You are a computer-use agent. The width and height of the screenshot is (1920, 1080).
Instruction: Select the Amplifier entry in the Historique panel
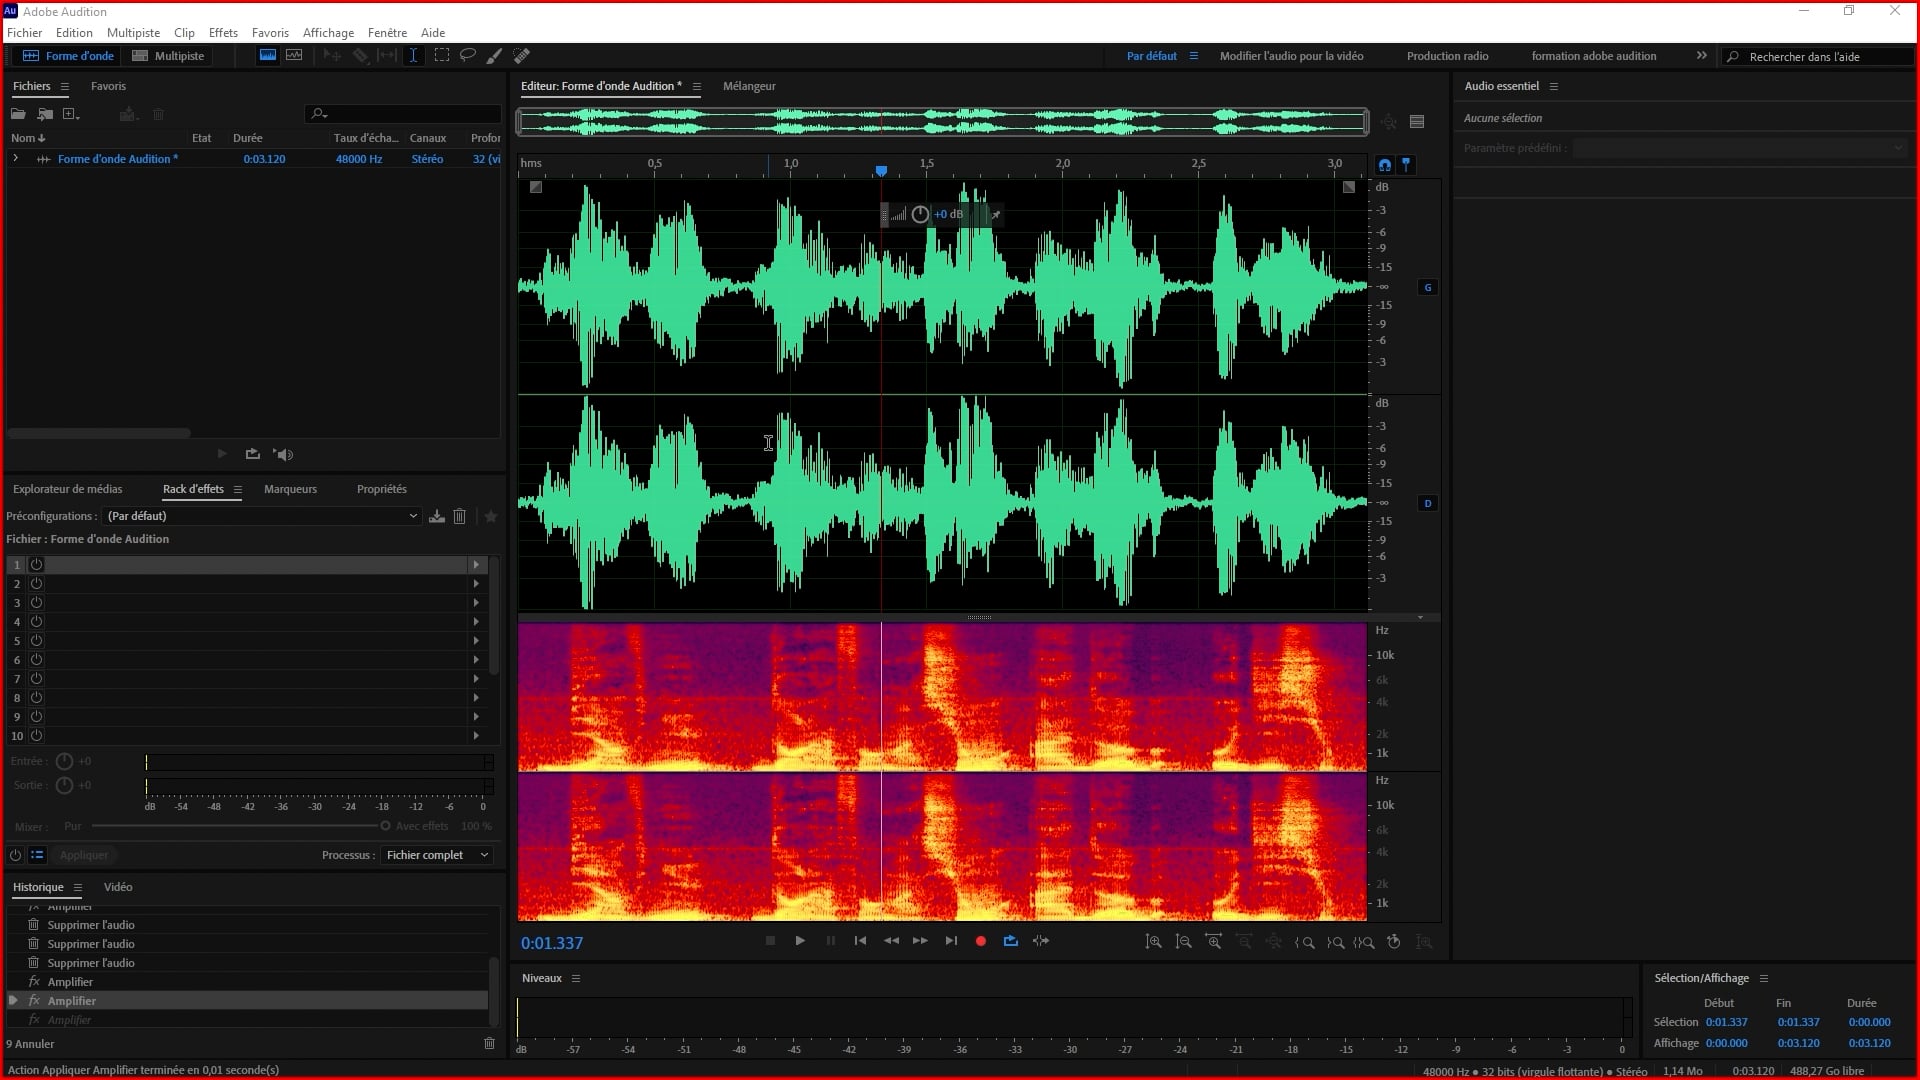click(70, 1000)
